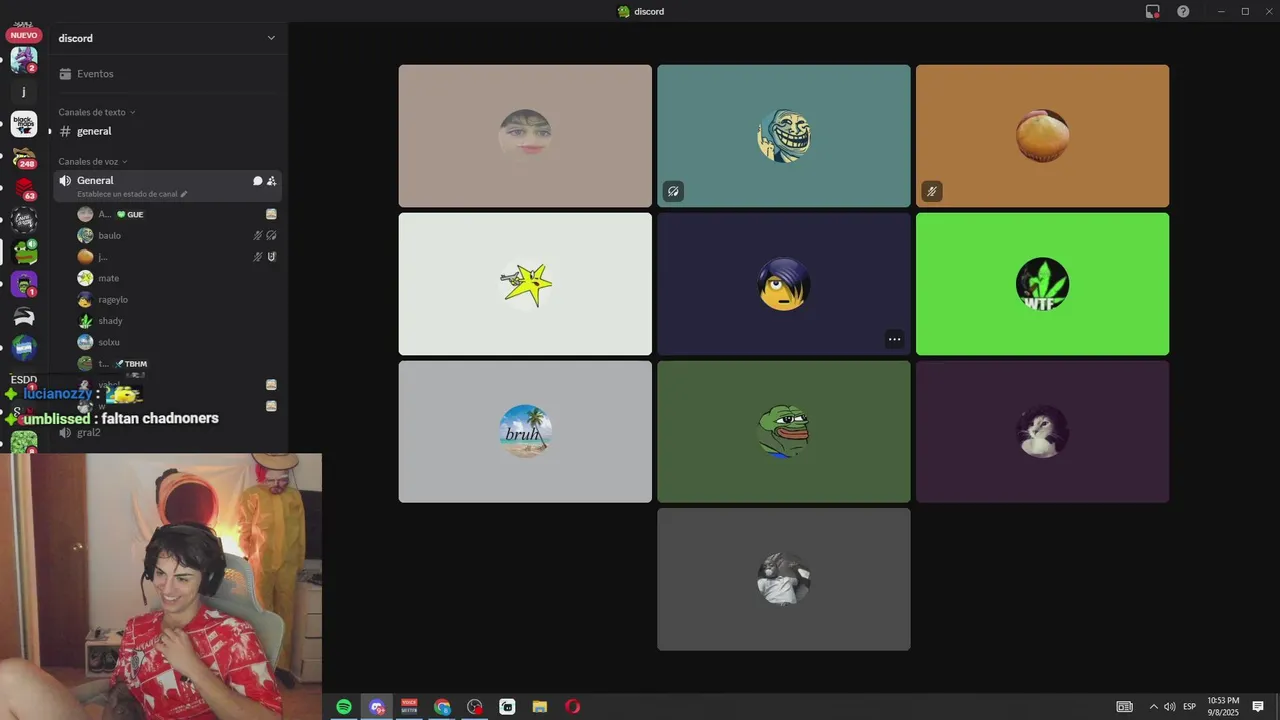
Task: Focus the green WTF leaf avatar tile
Action: 1042,284
